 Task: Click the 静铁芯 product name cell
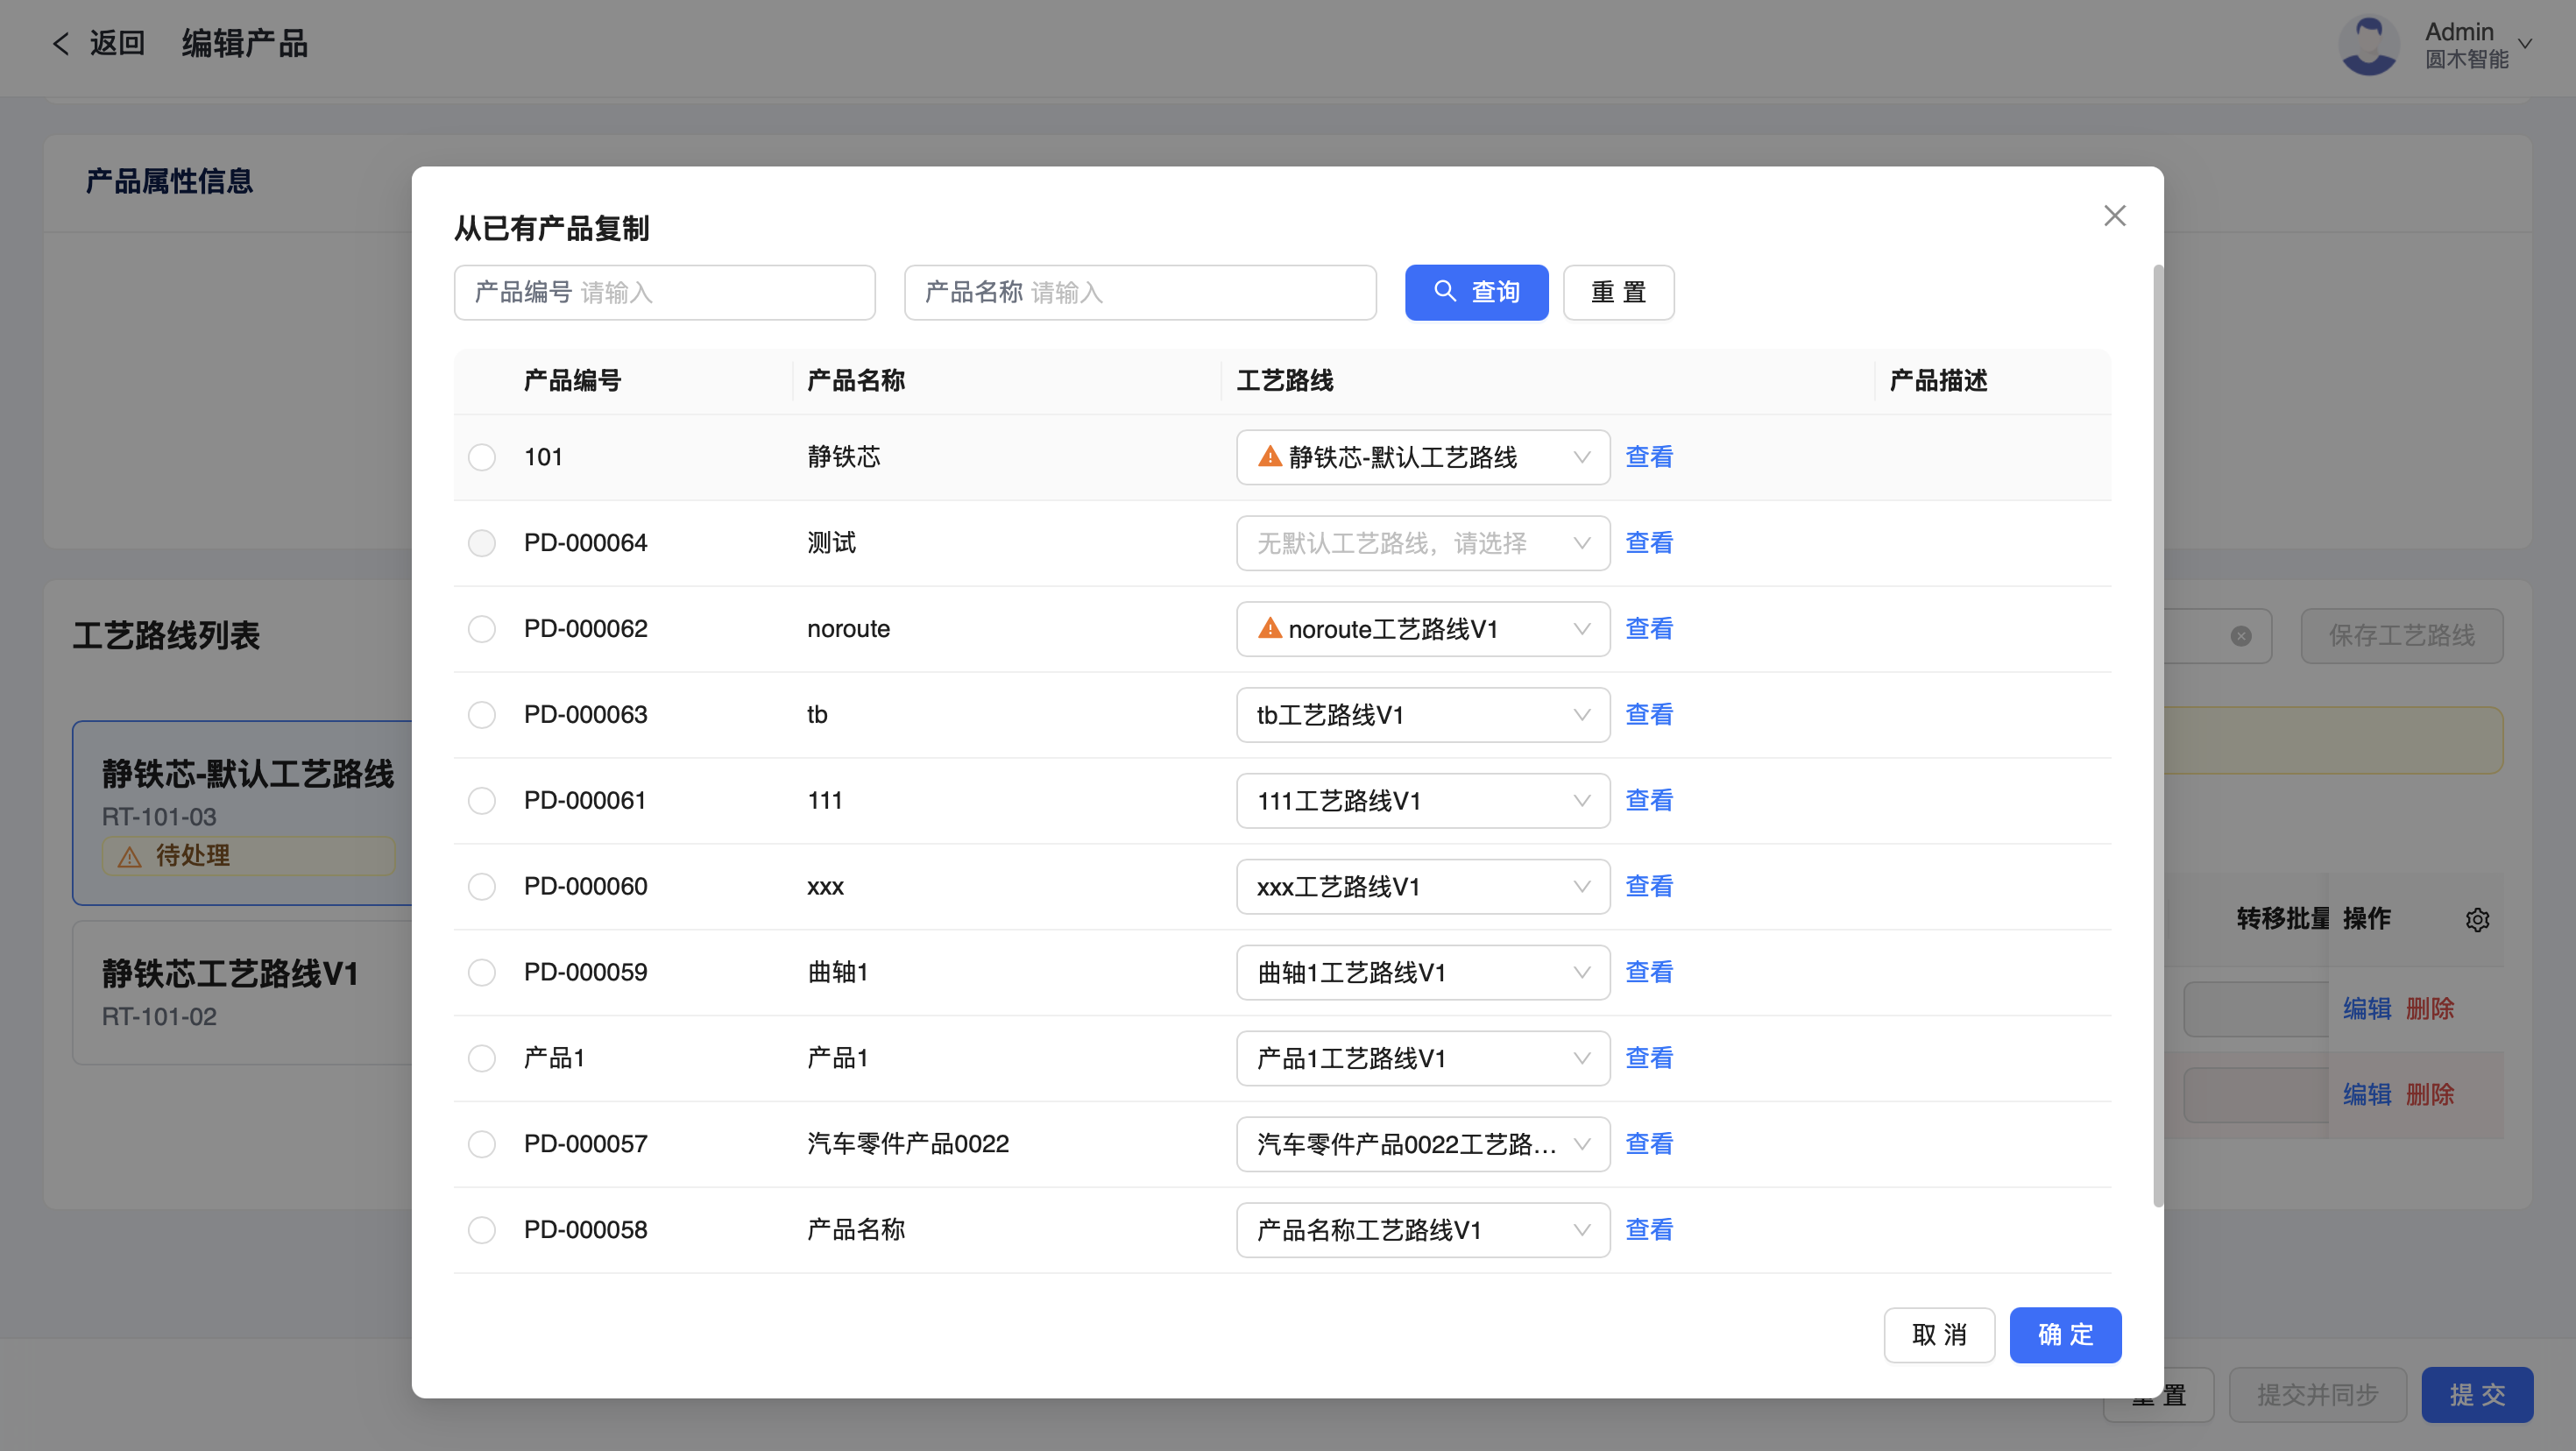coord(844,457)
